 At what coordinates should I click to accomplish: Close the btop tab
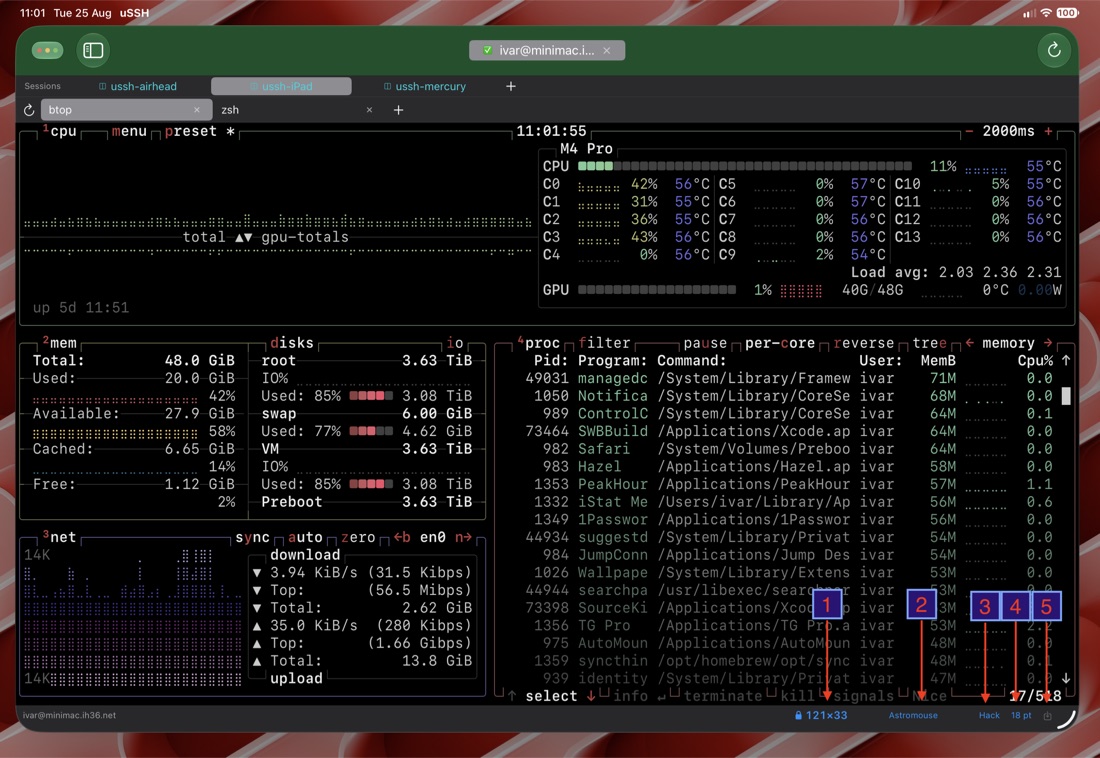tap(197, 110)
